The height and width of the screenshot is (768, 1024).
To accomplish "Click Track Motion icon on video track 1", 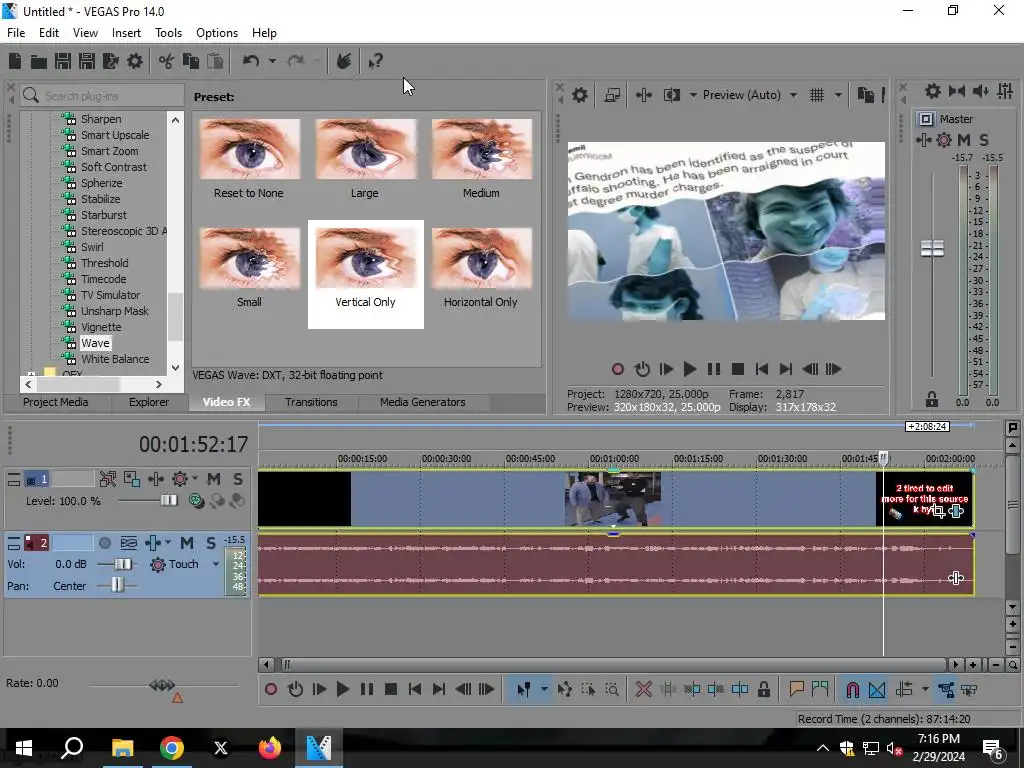I will 131,479.
